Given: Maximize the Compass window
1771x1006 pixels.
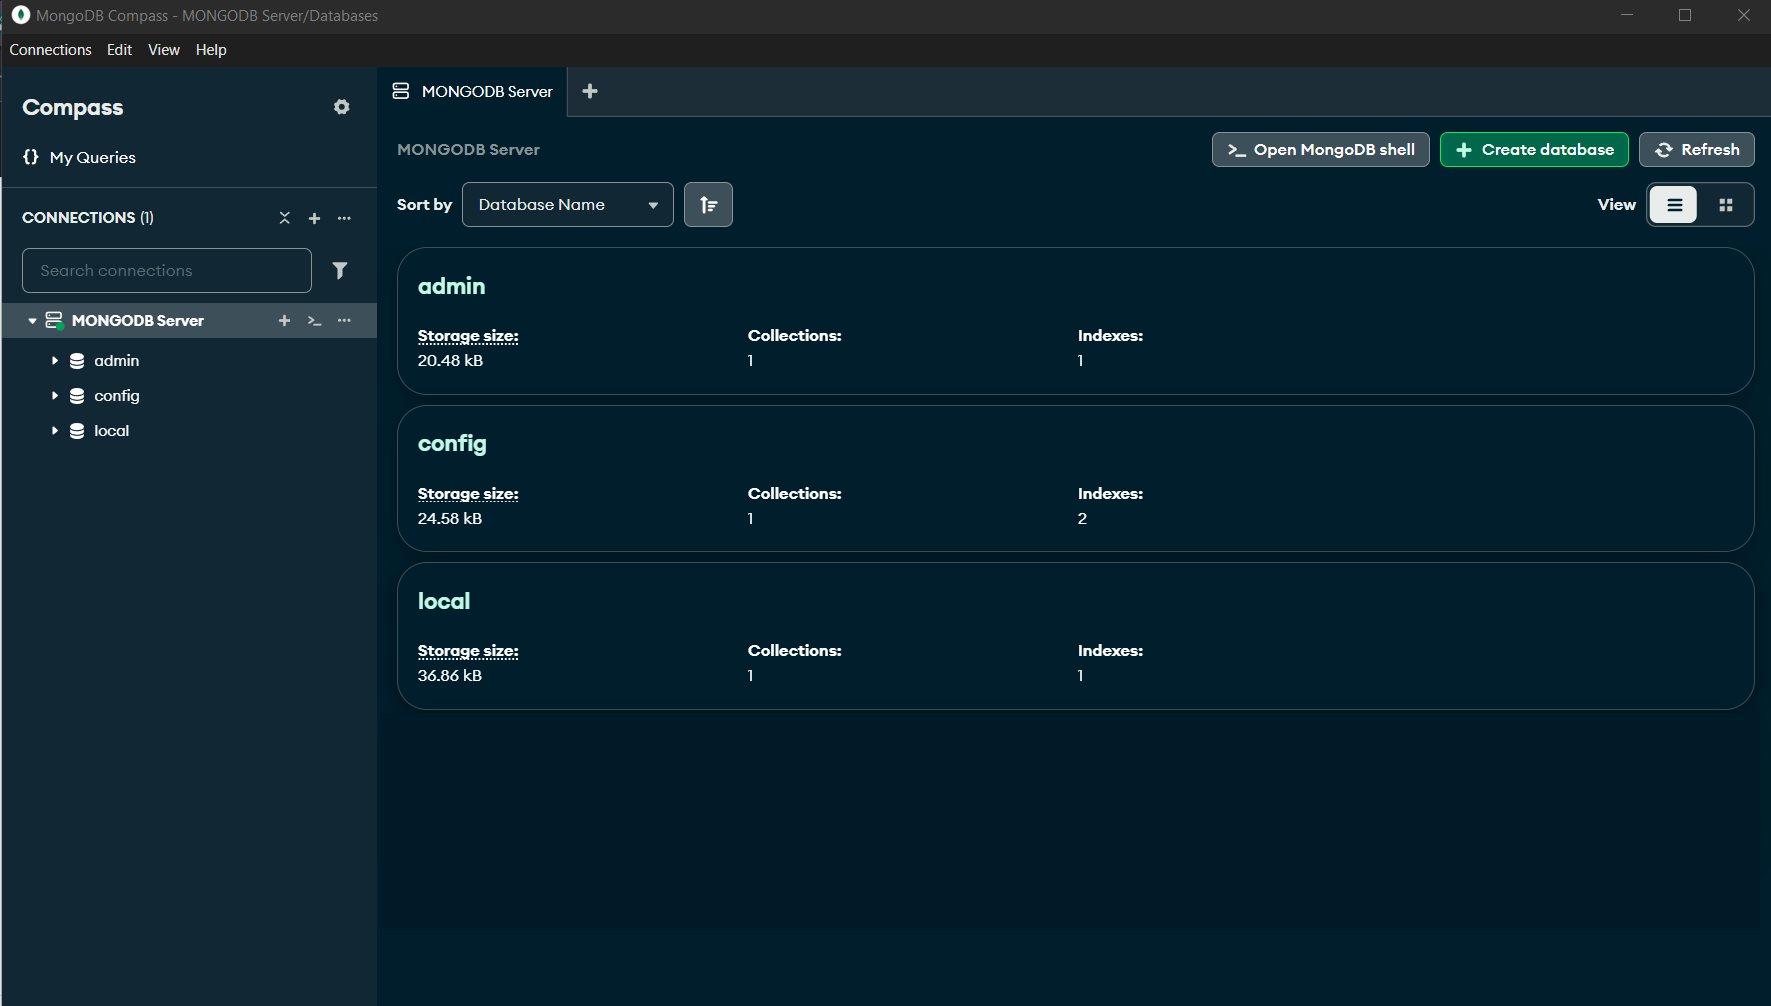Looking at the screenshot, I should coord(1685,15).
